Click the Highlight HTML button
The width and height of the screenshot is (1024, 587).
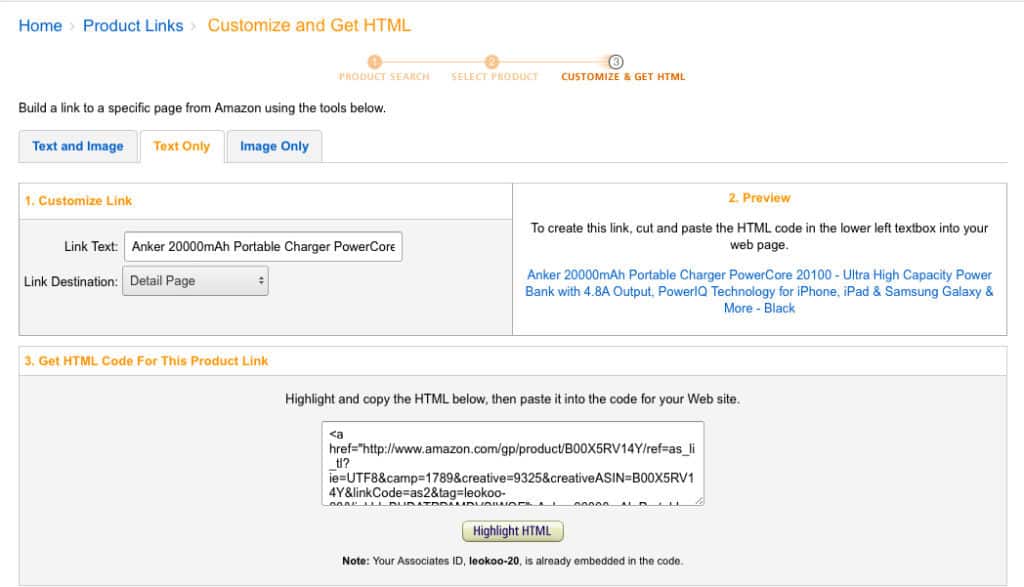(511, 531)
